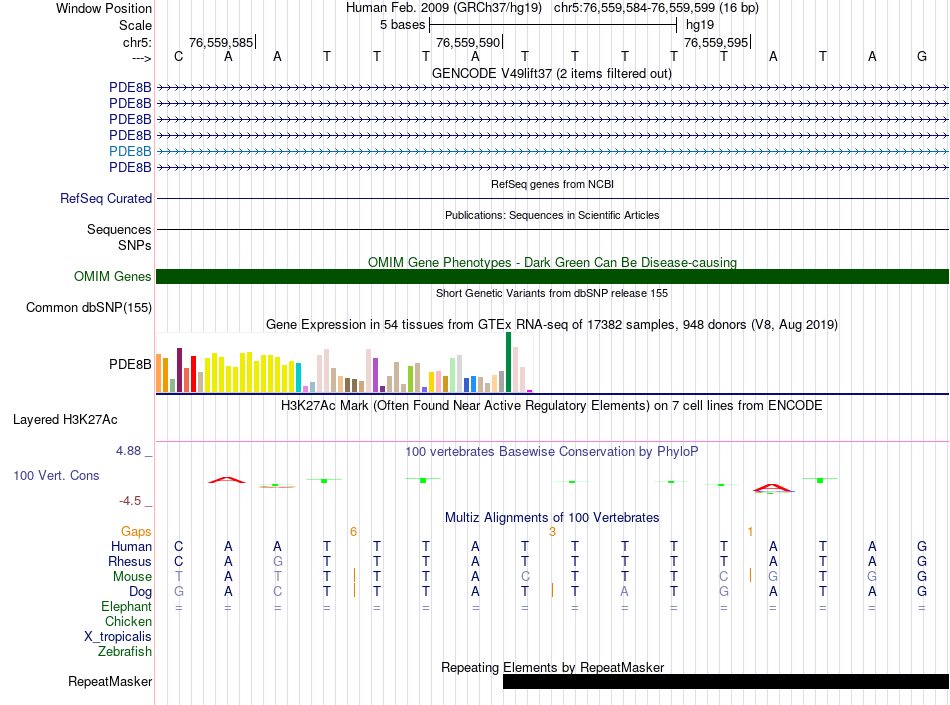Click the OMIM Genes track label

(112, 277)
